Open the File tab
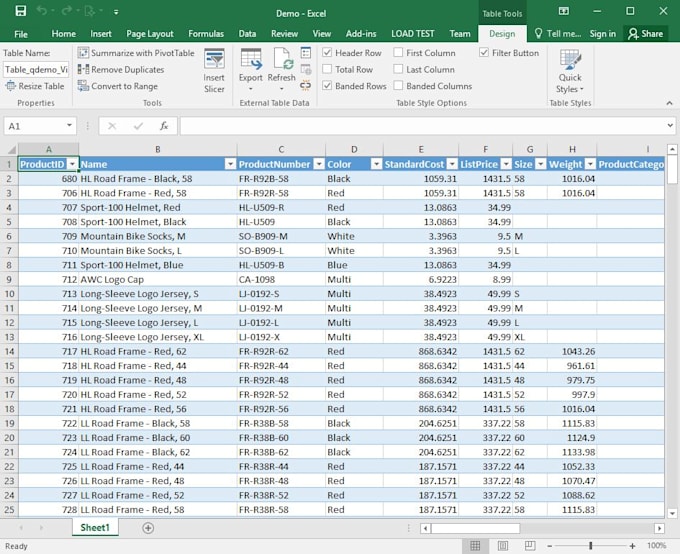 [x=21, y=34]
